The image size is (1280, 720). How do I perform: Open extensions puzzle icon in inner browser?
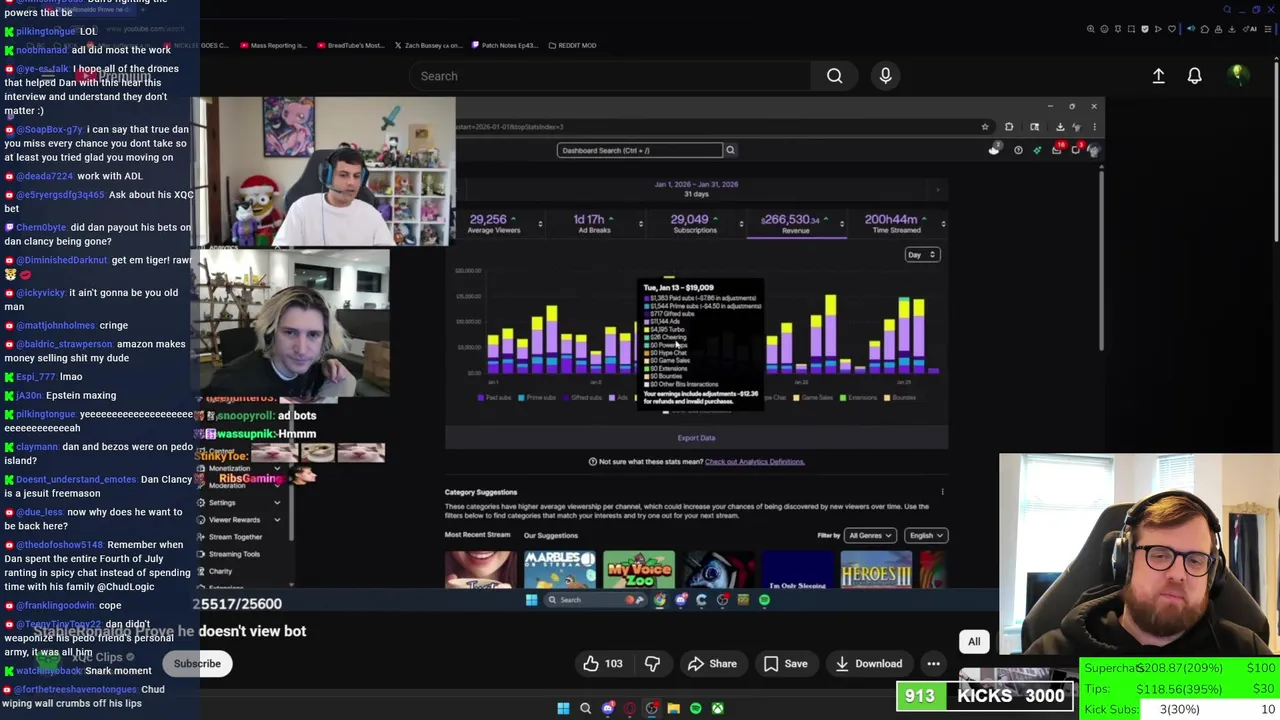[x=1009, y=127]
